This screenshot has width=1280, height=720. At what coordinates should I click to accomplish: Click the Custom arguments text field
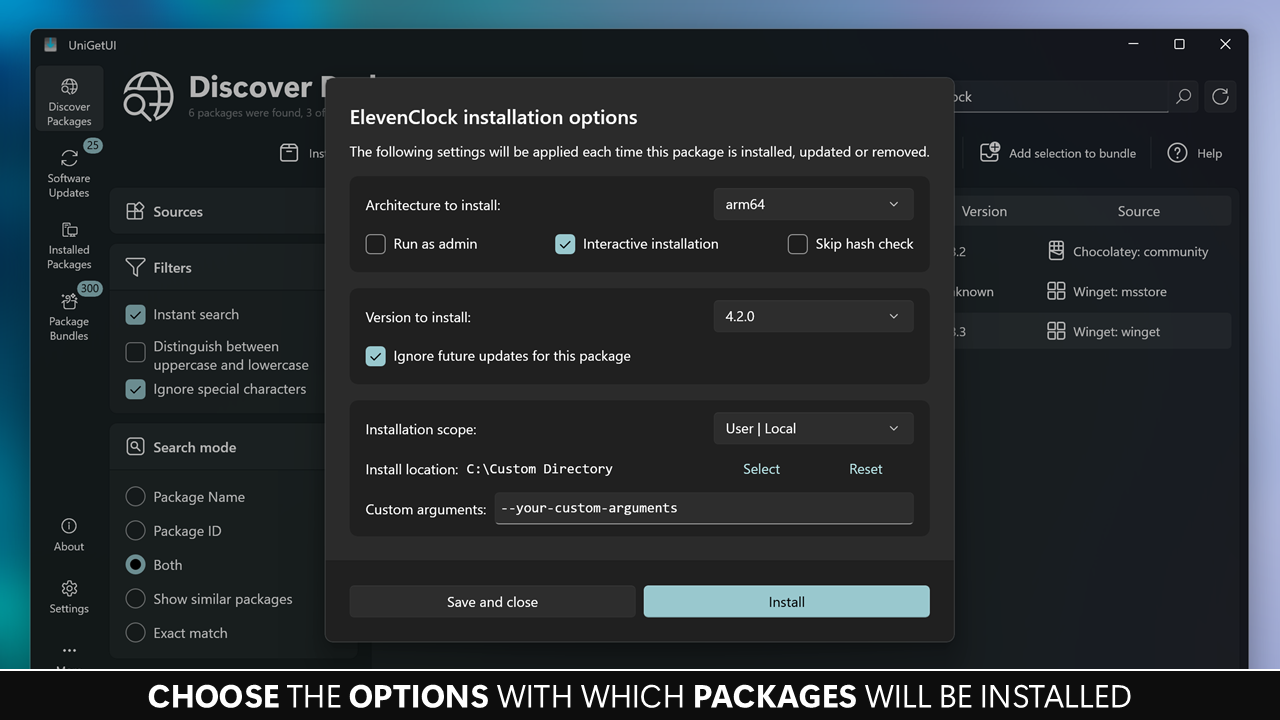(x=703, y=508)
